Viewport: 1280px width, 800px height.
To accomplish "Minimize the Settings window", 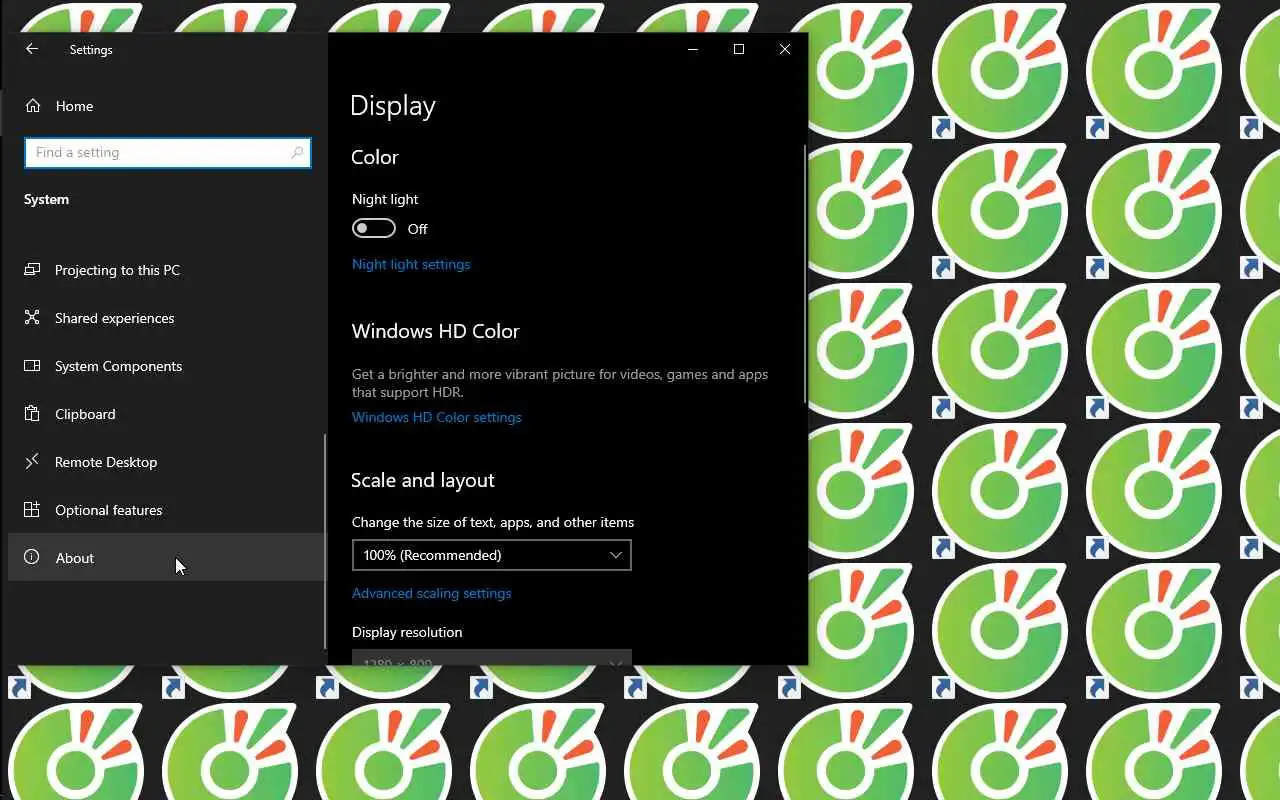I will pyautogui.click(x=693, y=49).
